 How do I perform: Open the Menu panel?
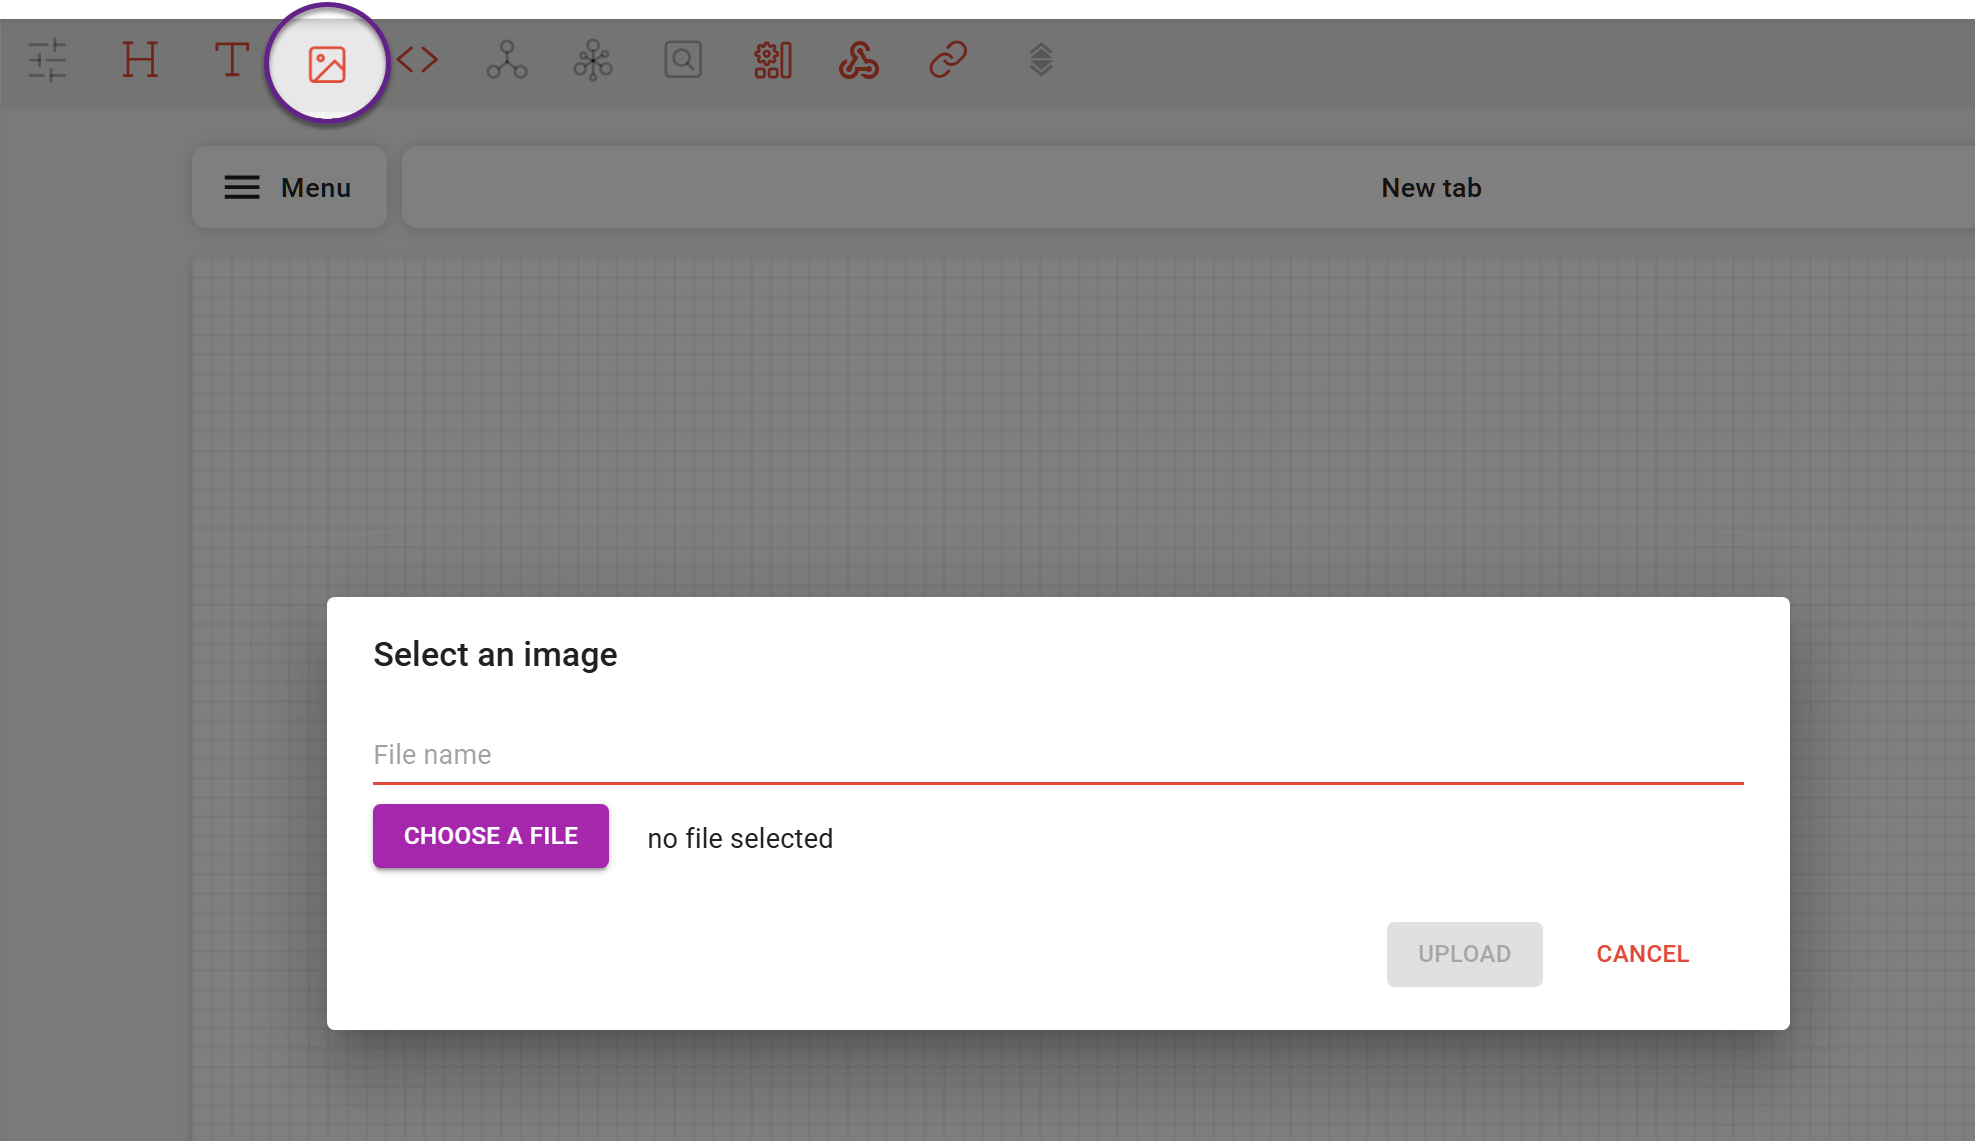[288, 187]
